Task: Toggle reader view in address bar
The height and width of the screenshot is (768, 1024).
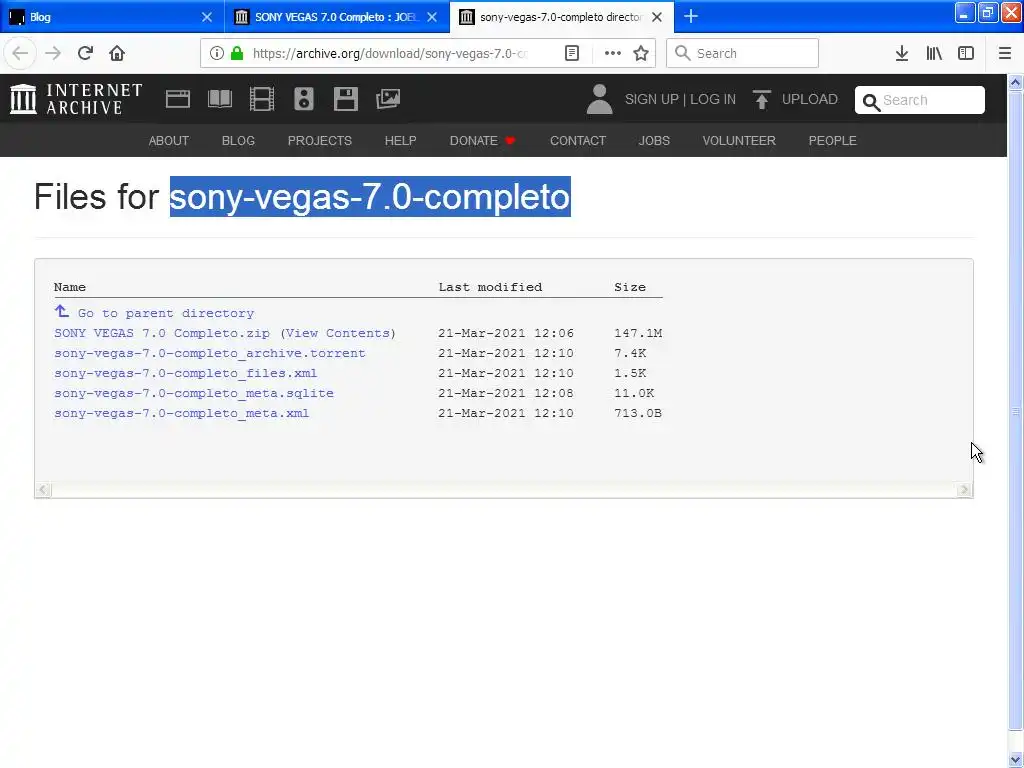Action: tap(572, 54)
